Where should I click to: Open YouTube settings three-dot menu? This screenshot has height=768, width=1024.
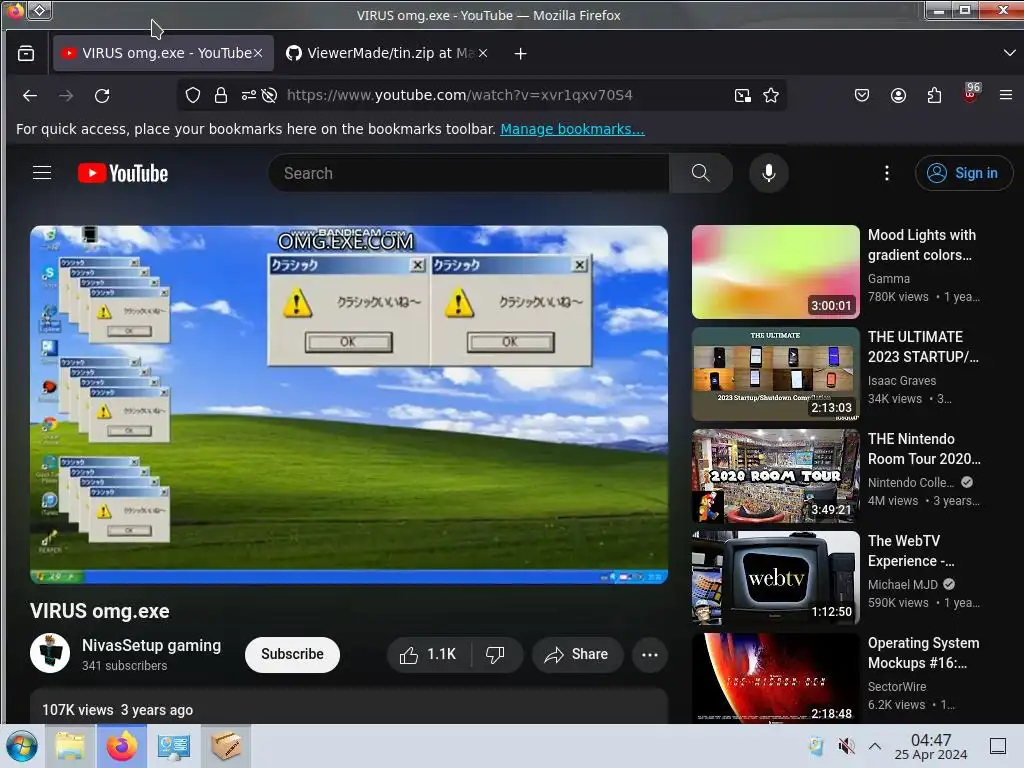point(886,173)
